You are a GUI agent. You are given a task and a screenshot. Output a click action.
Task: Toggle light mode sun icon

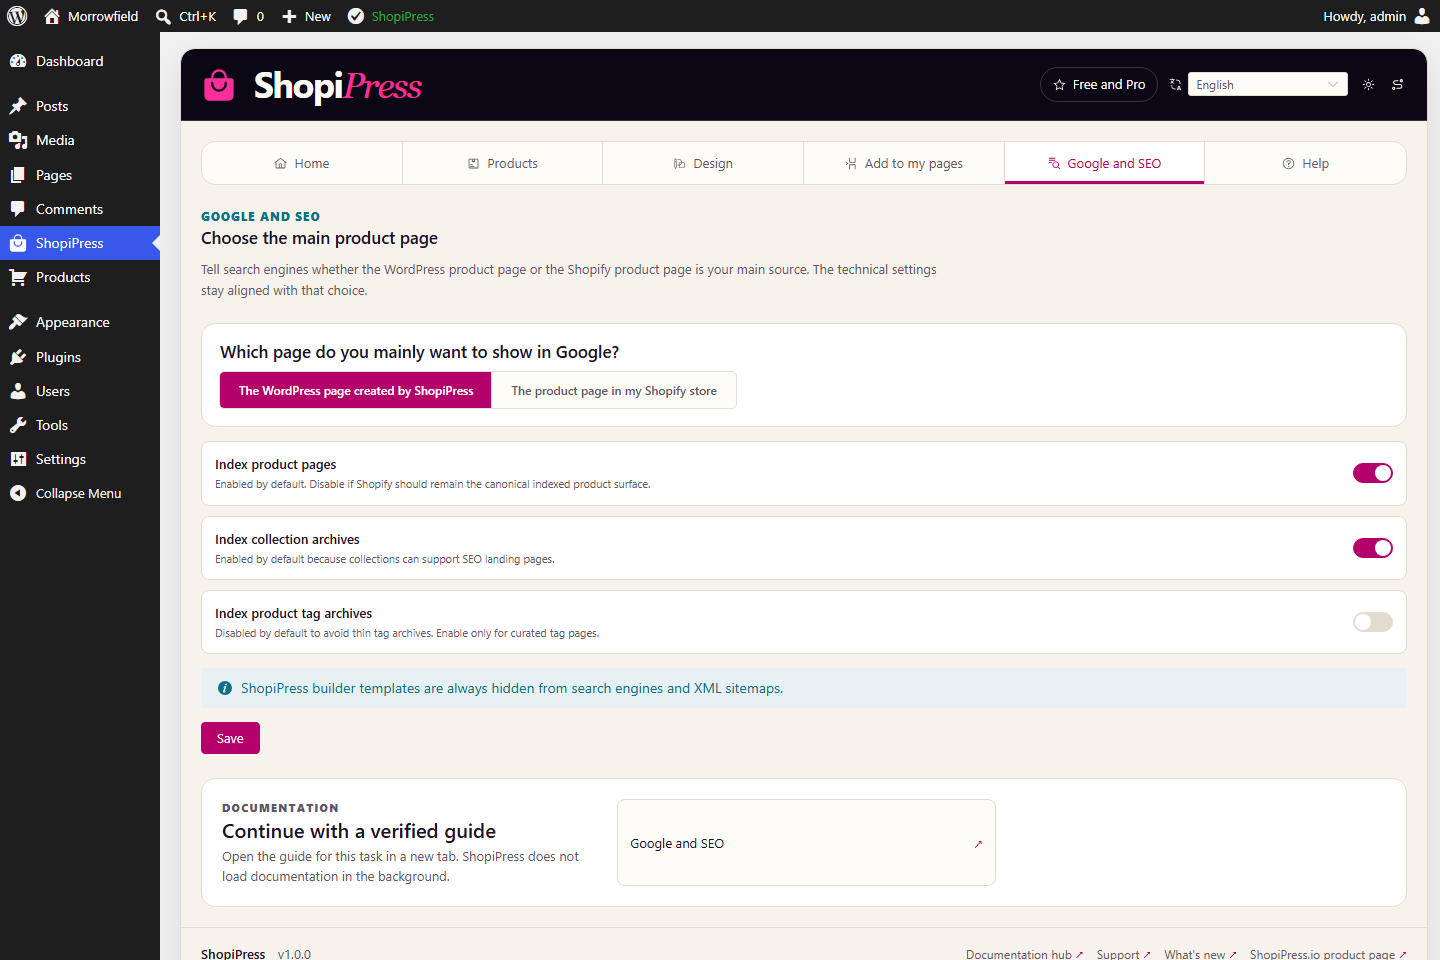coord(1368,85)
